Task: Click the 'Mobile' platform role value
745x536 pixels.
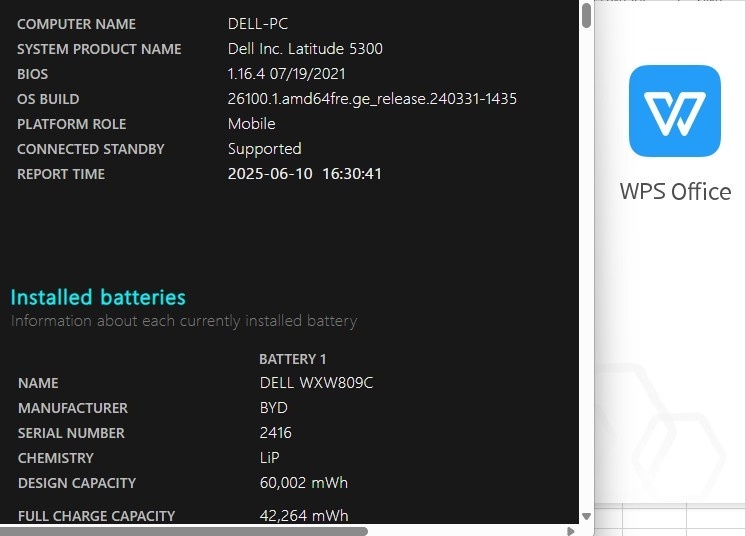Action: pyautogui.click(x=251, y=124)
